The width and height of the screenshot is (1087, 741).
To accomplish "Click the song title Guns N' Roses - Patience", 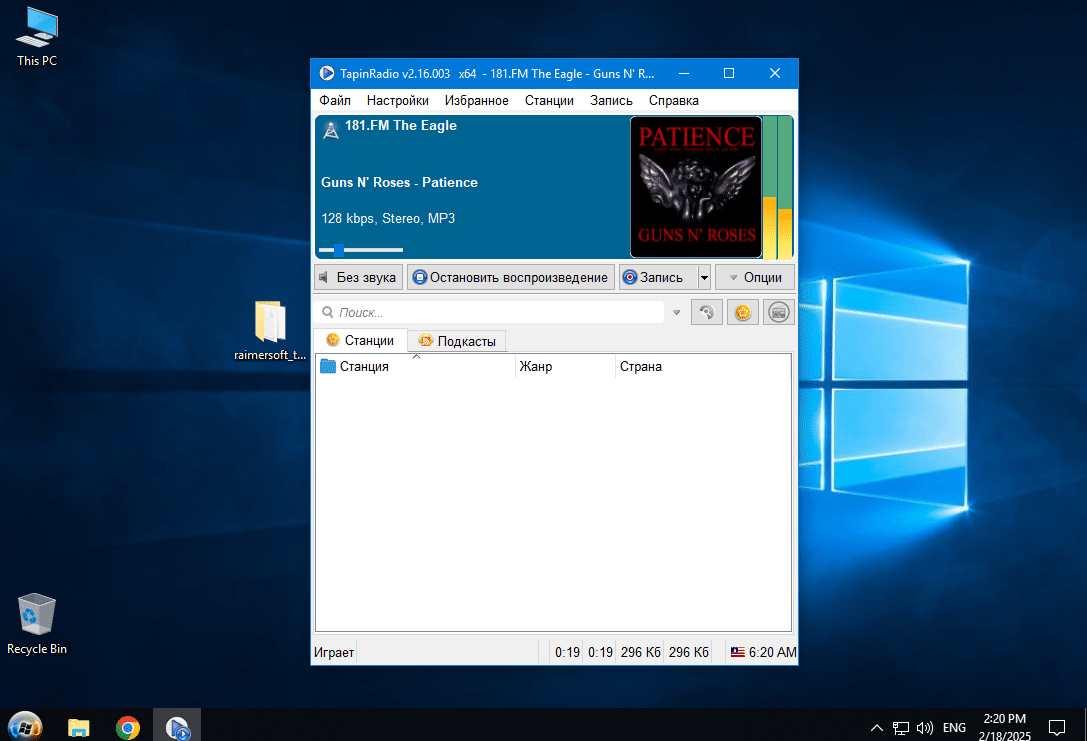I will [x=399, y=182].
